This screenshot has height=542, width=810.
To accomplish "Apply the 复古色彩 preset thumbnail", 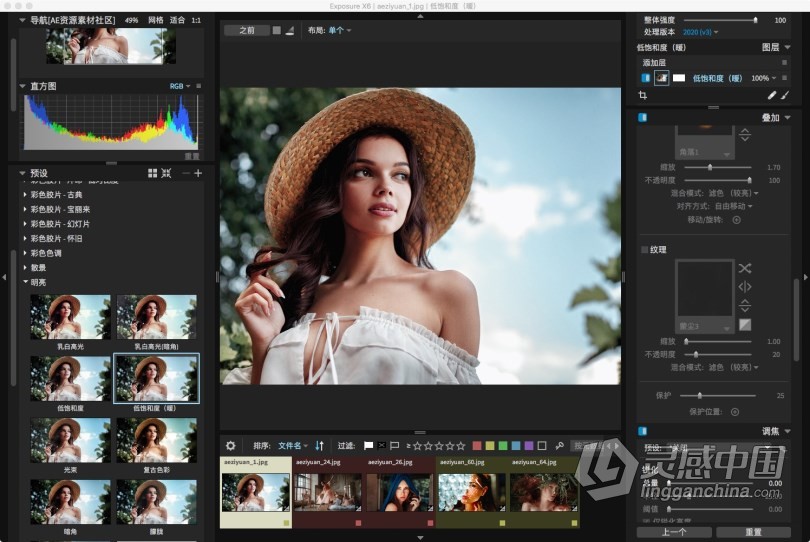I will tap(157, 440).
